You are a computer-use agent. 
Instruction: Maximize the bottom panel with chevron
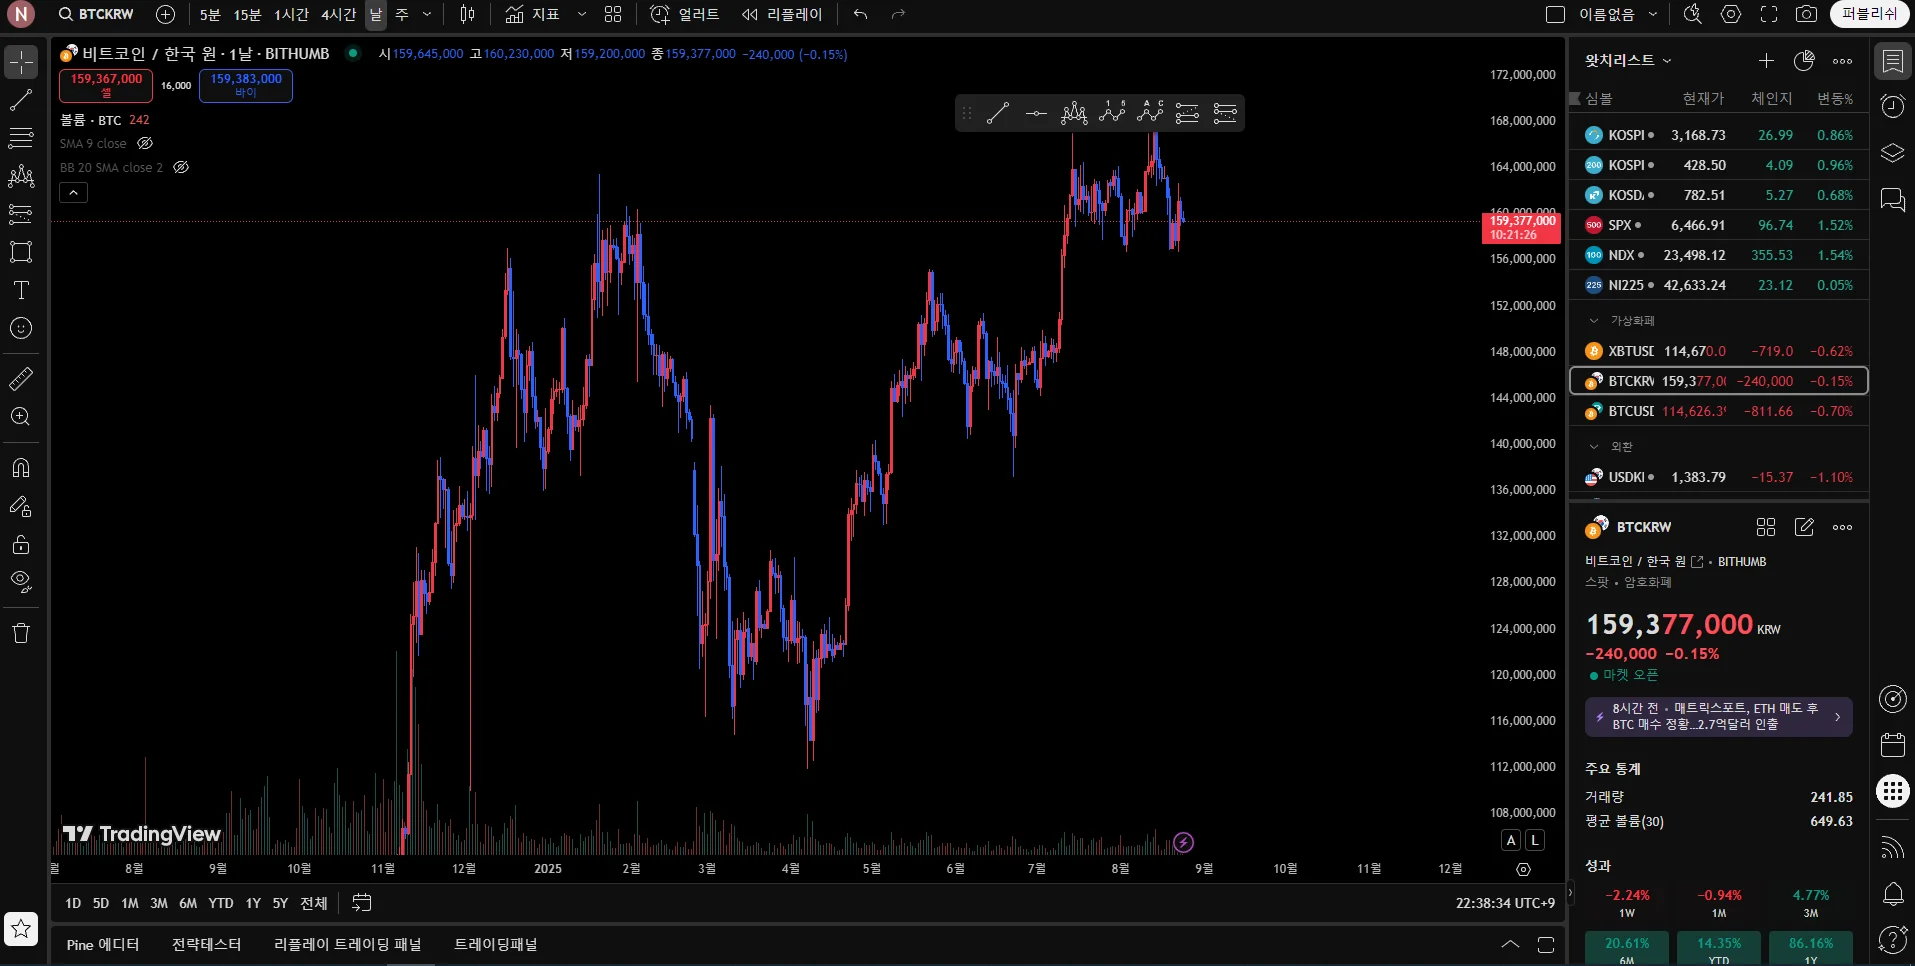coord(1510,944)
